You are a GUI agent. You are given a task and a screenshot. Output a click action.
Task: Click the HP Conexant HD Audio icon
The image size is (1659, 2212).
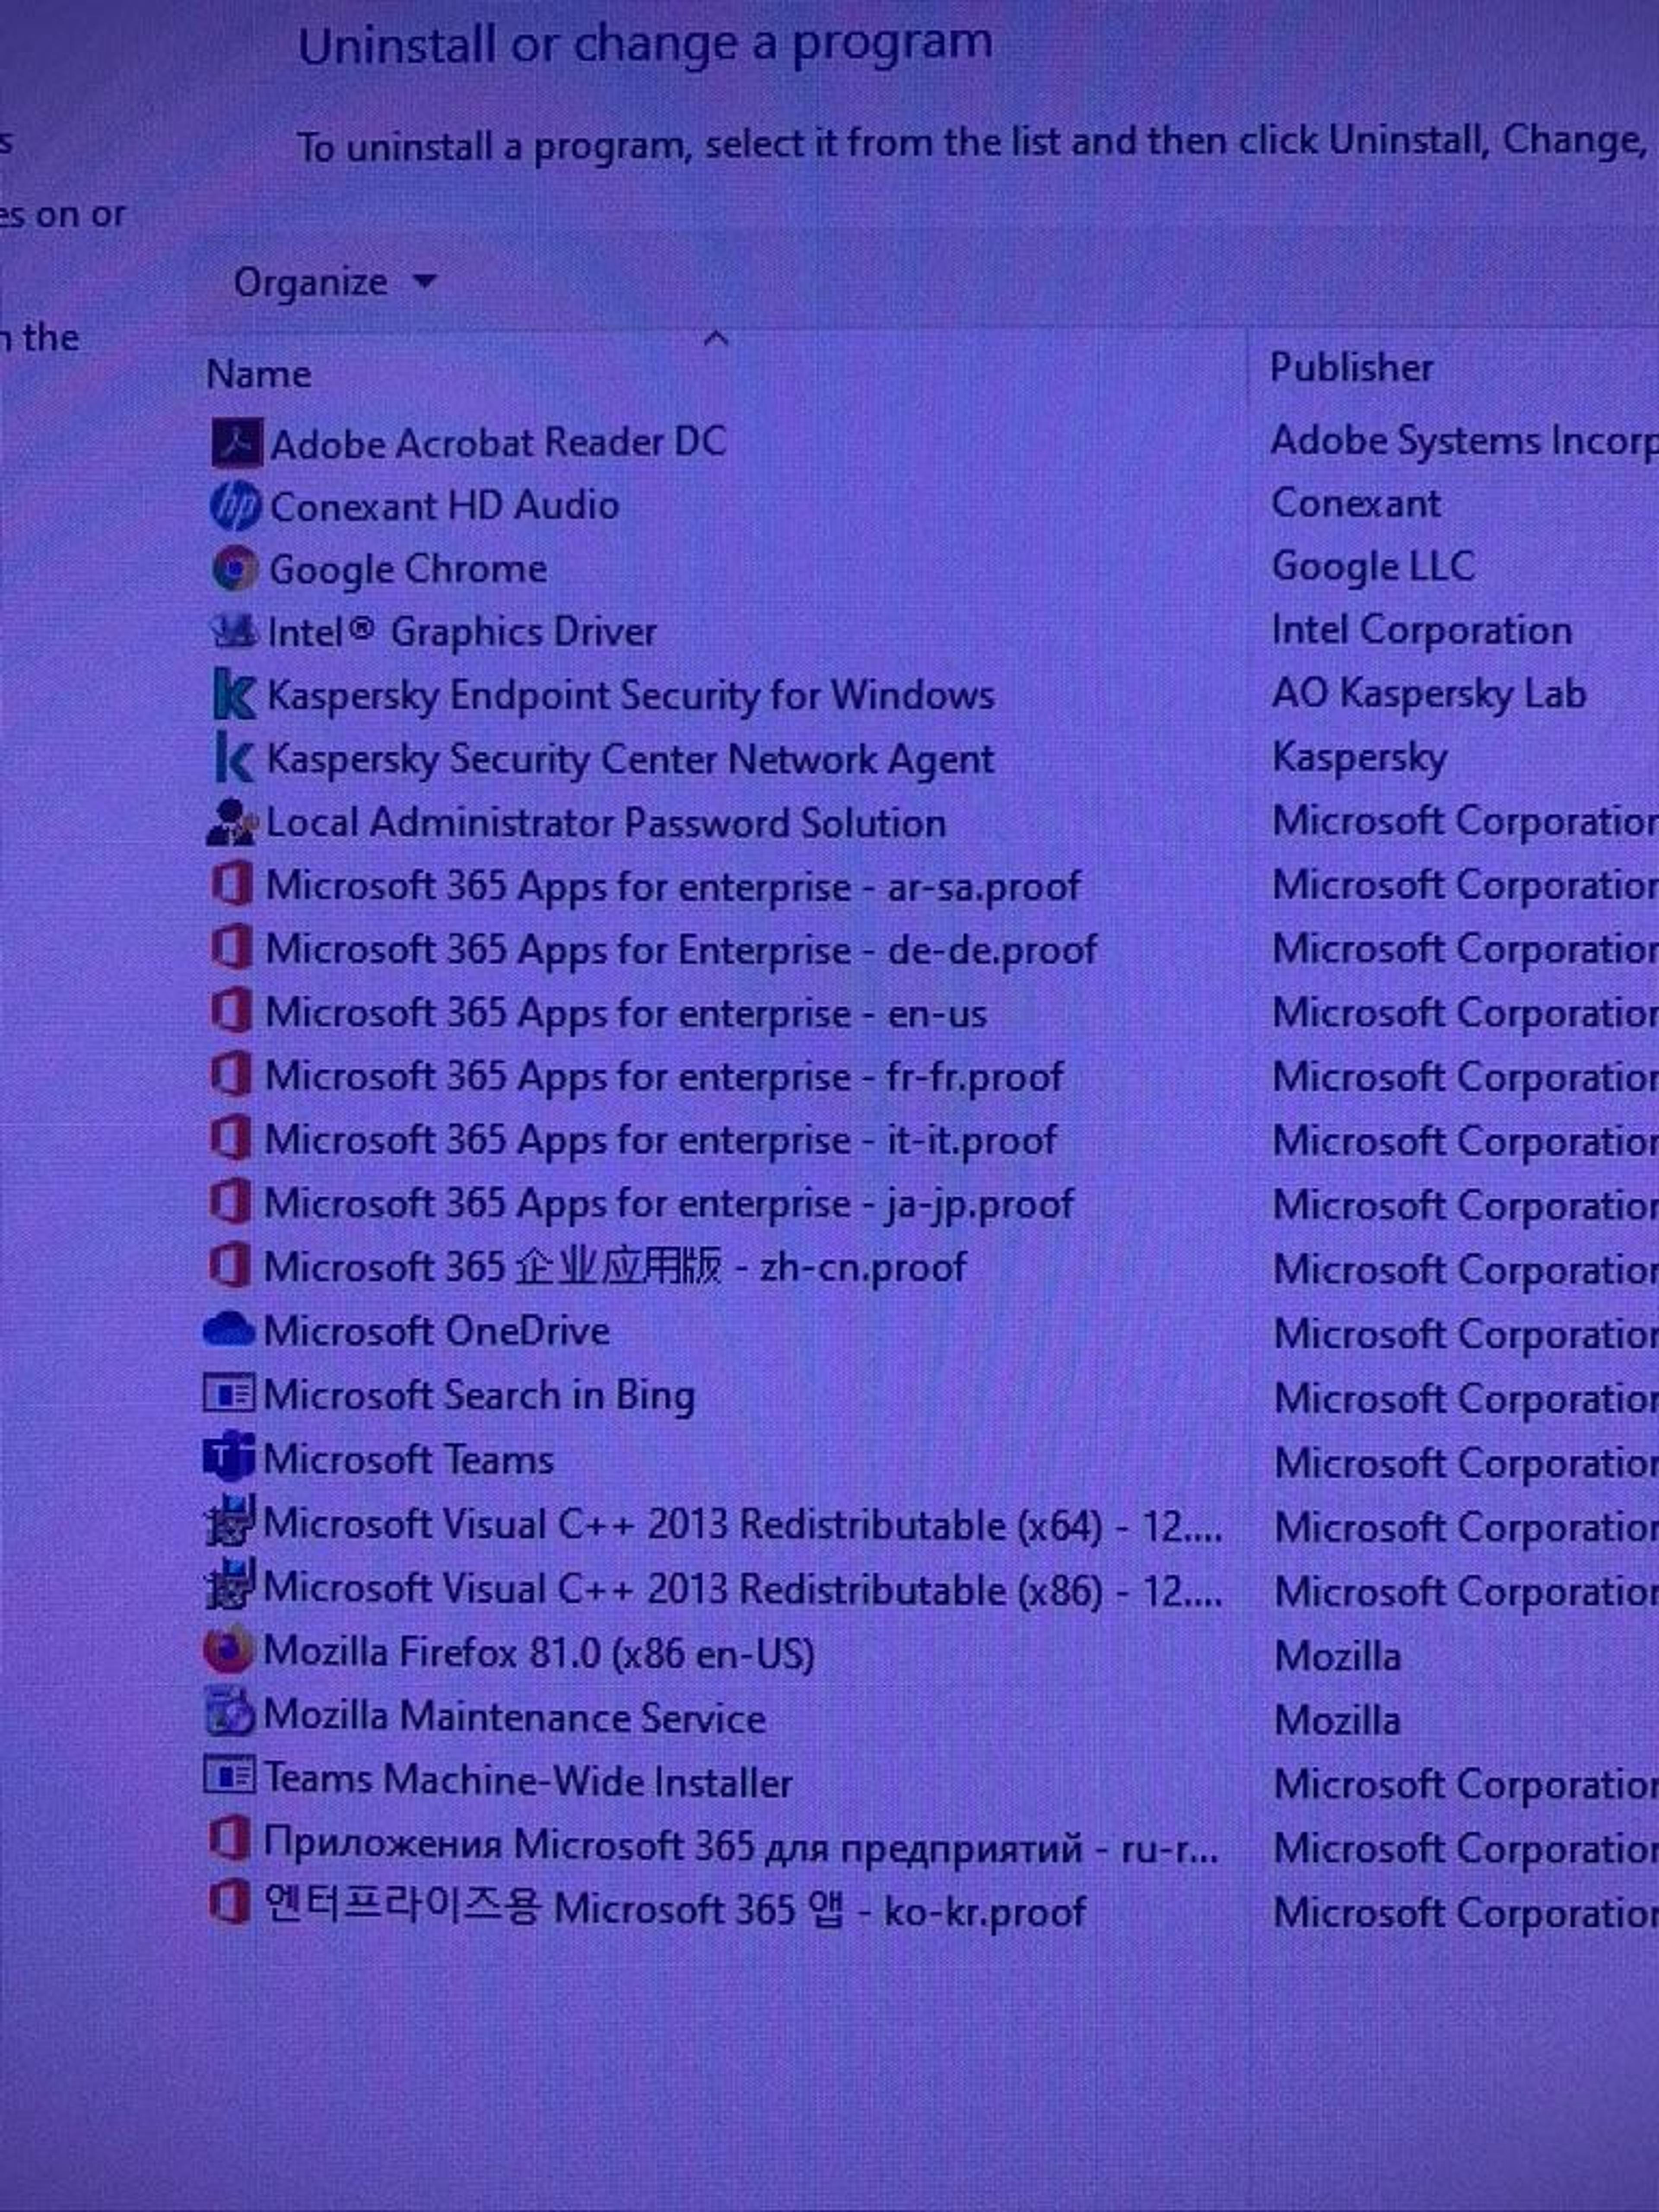pyautogui.click(x=236, y=506)
